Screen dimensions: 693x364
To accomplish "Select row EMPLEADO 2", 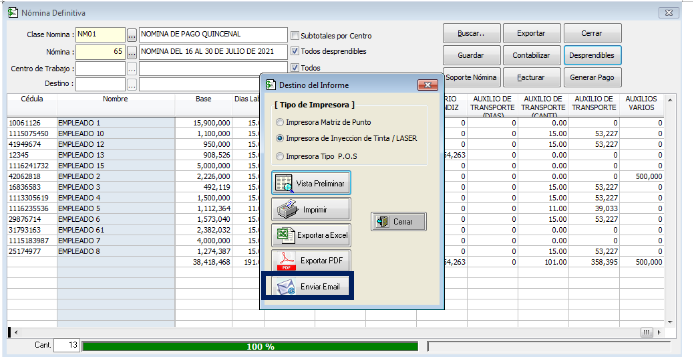I will [80, 176].
